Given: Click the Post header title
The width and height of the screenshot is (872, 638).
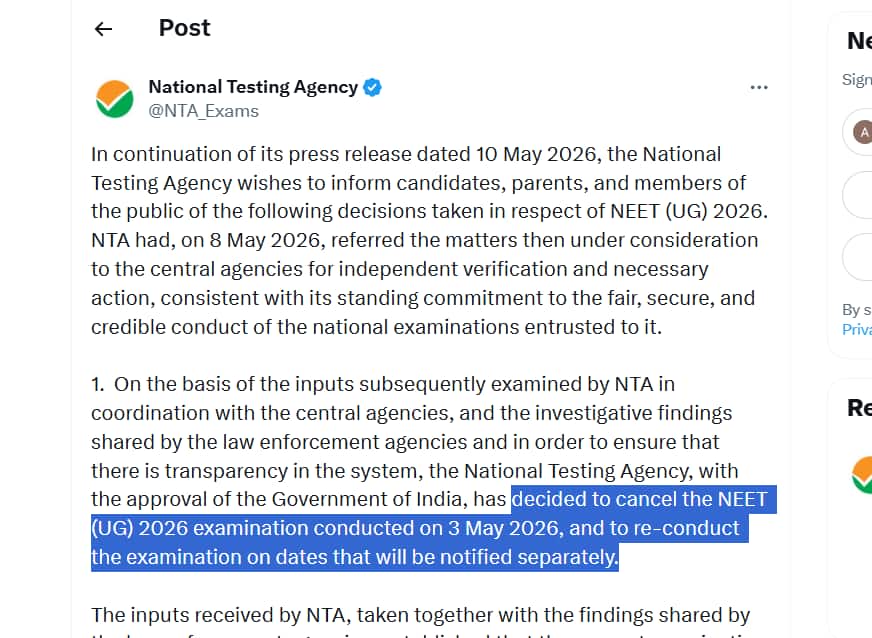Looking at the screenshot, I should (x=185, y=28).
